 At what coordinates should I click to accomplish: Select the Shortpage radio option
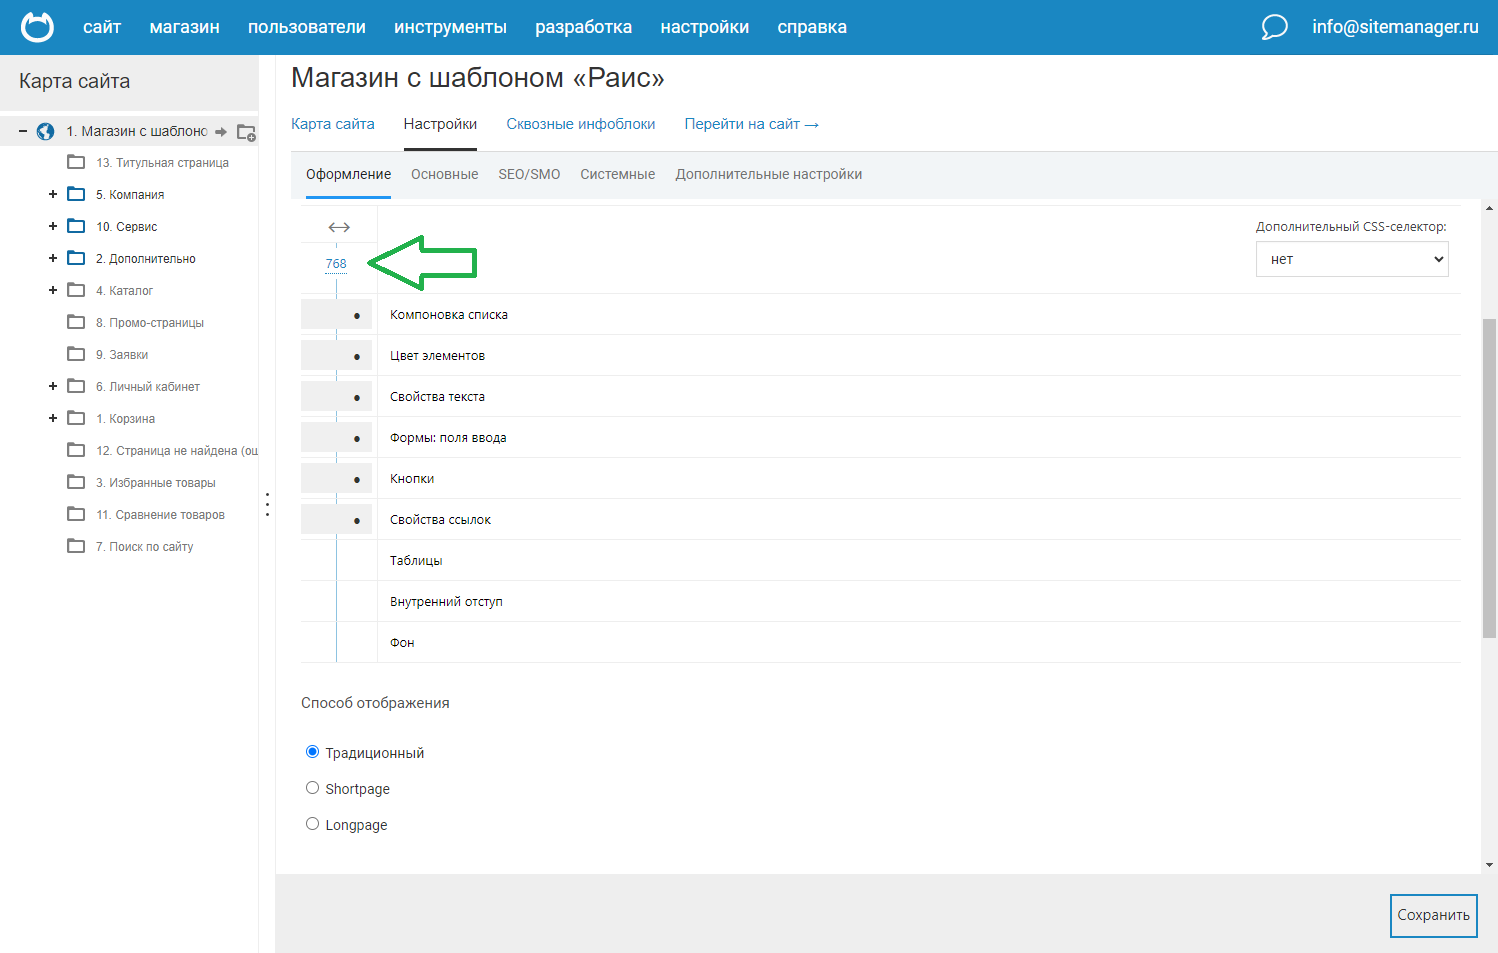coord(312,788)
